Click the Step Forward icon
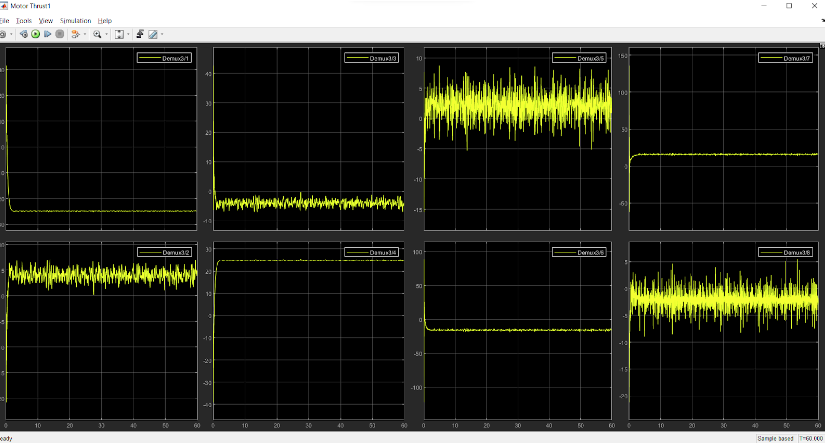 (47, 33)
